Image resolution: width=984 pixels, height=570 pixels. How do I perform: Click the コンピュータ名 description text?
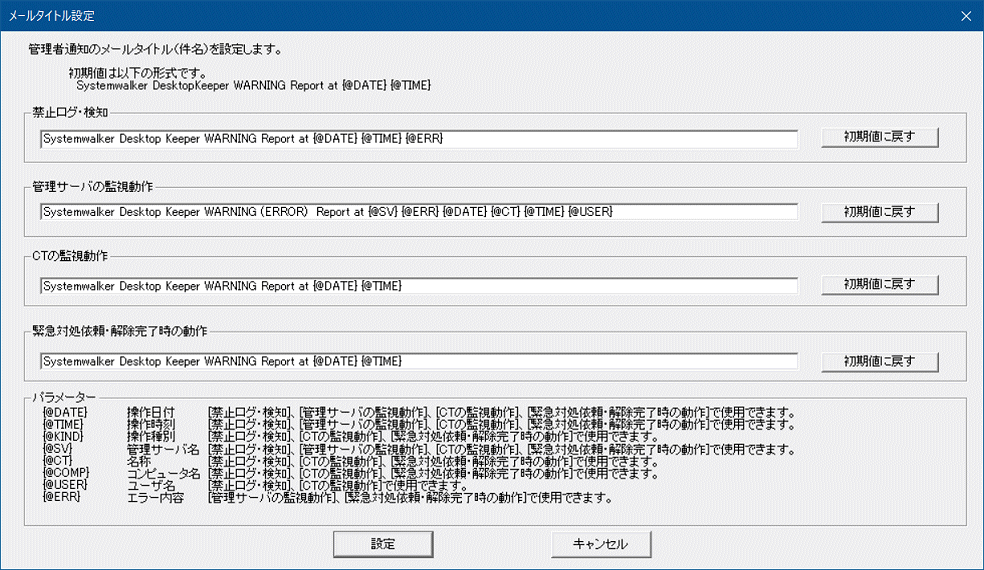164,473
